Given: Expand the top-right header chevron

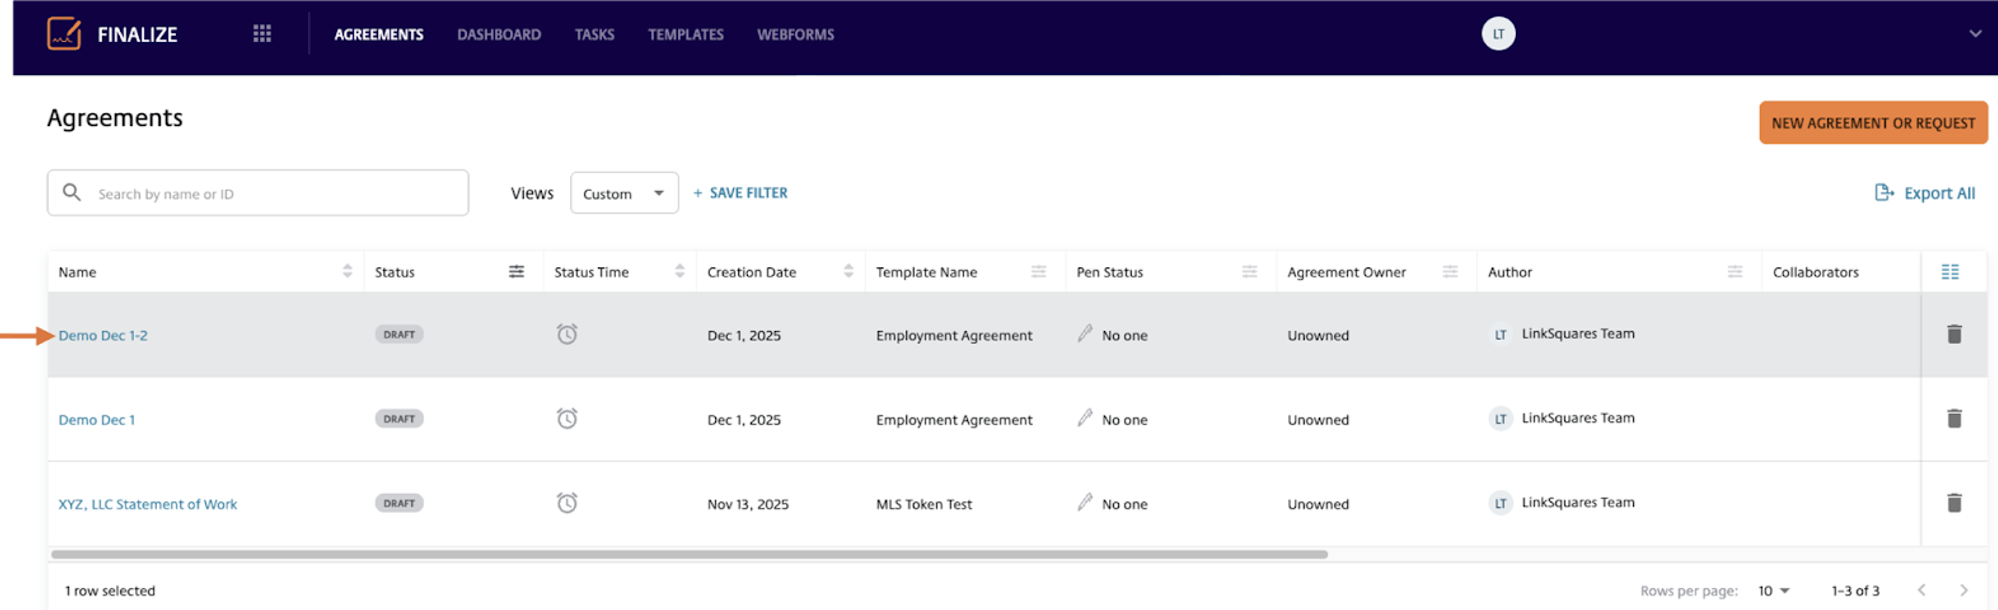Looking at the screenshot, I should 1974,34.
